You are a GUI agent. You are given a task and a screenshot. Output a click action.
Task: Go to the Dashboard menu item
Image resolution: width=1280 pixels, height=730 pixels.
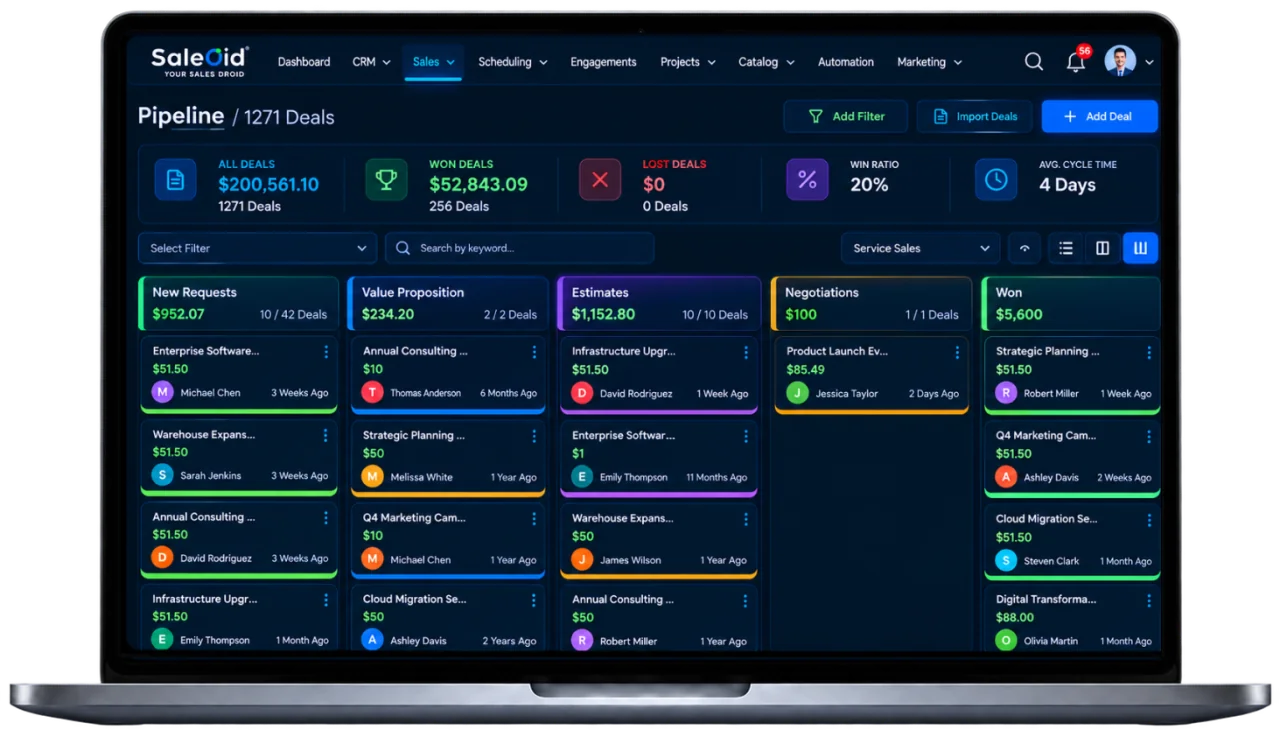pos(304,62)
